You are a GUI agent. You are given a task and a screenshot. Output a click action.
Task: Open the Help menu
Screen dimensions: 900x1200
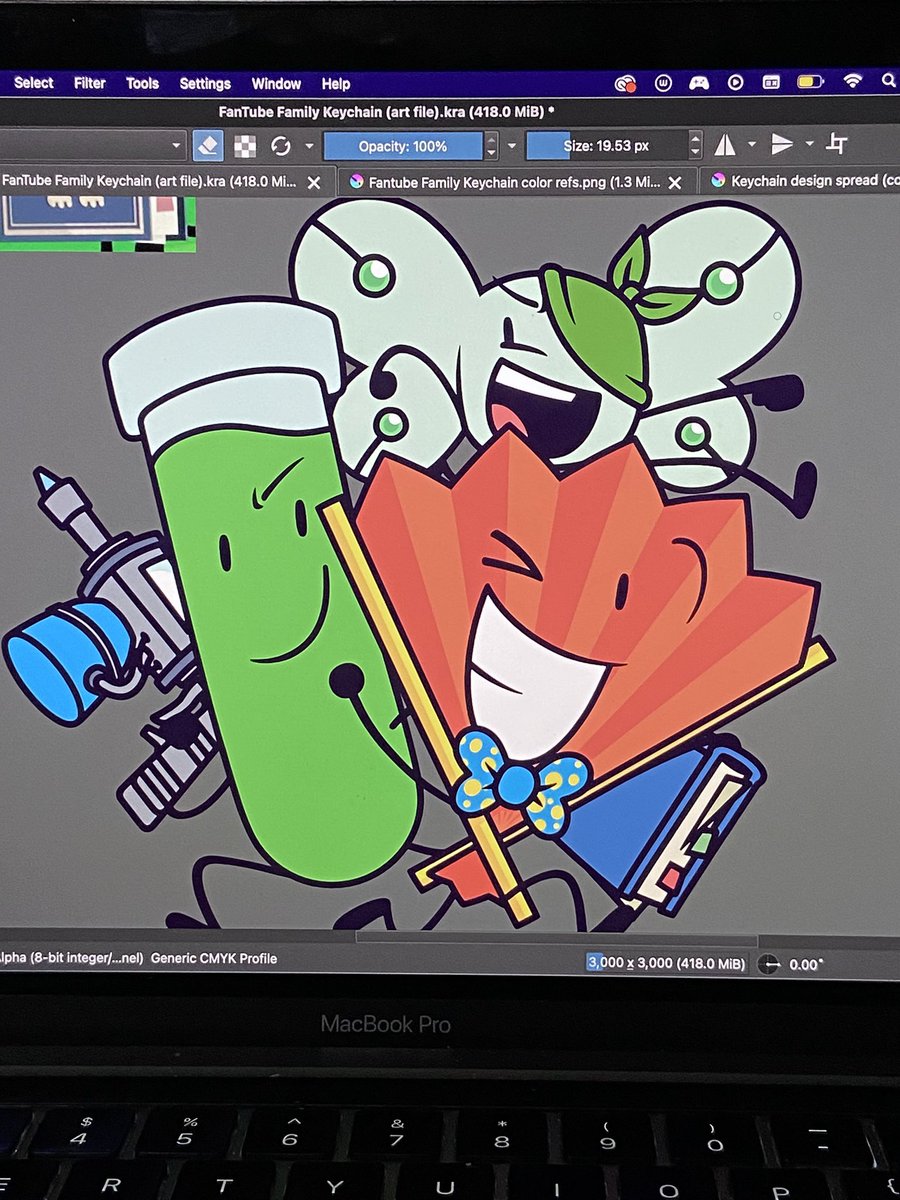(336, 84)
